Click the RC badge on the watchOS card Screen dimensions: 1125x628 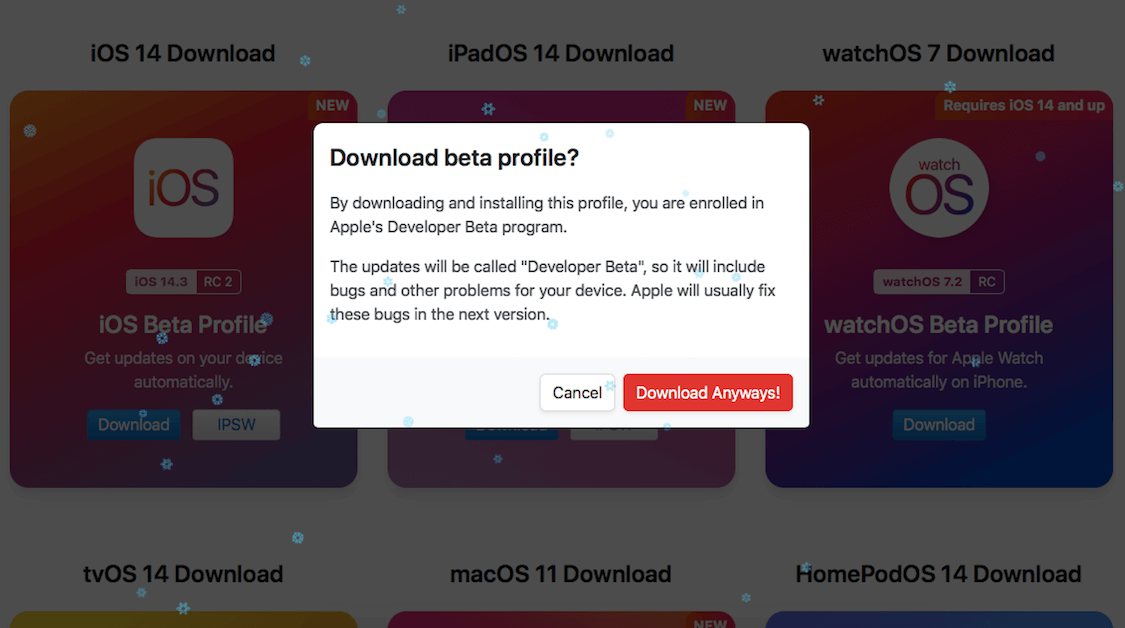click(987, 282)
